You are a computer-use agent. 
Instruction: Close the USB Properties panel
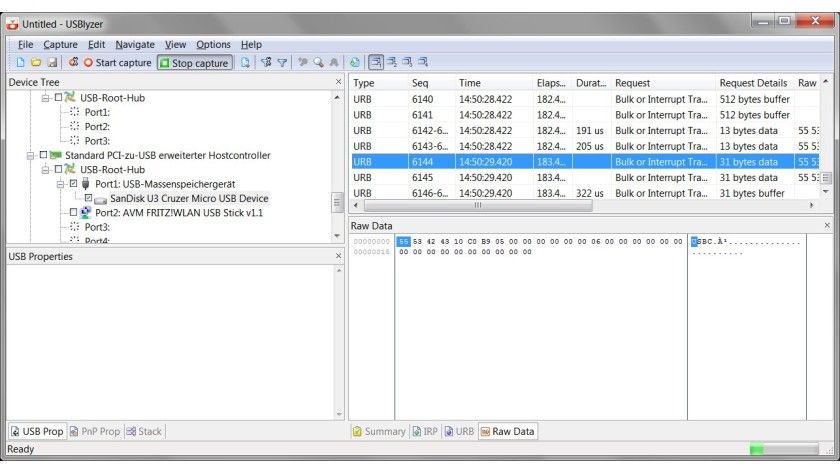(x=338, y=256)
